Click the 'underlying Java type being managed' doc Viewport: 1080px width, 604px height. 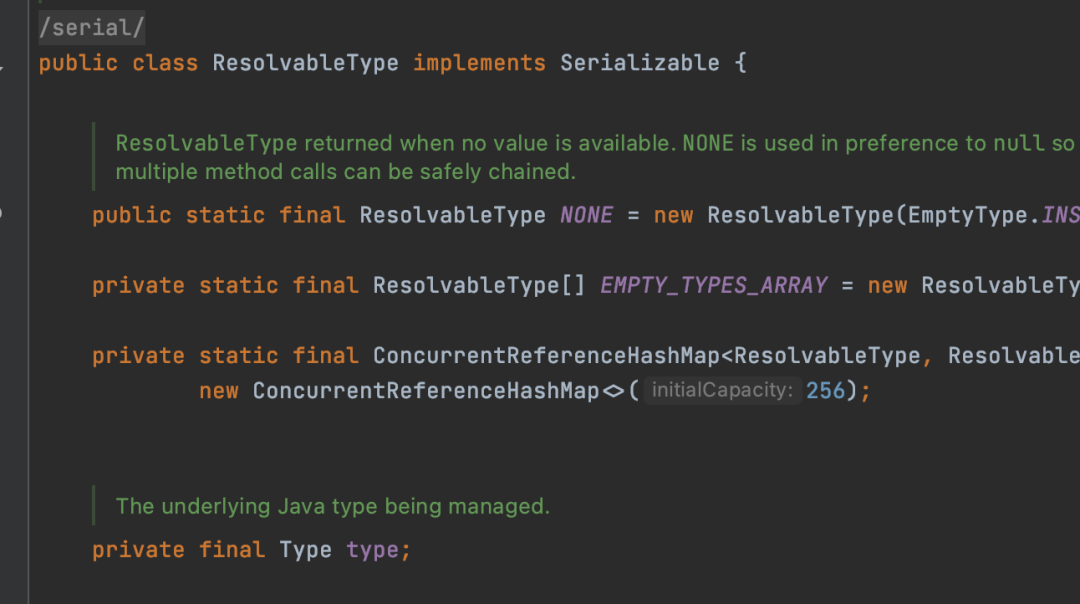tap(333, 506)
